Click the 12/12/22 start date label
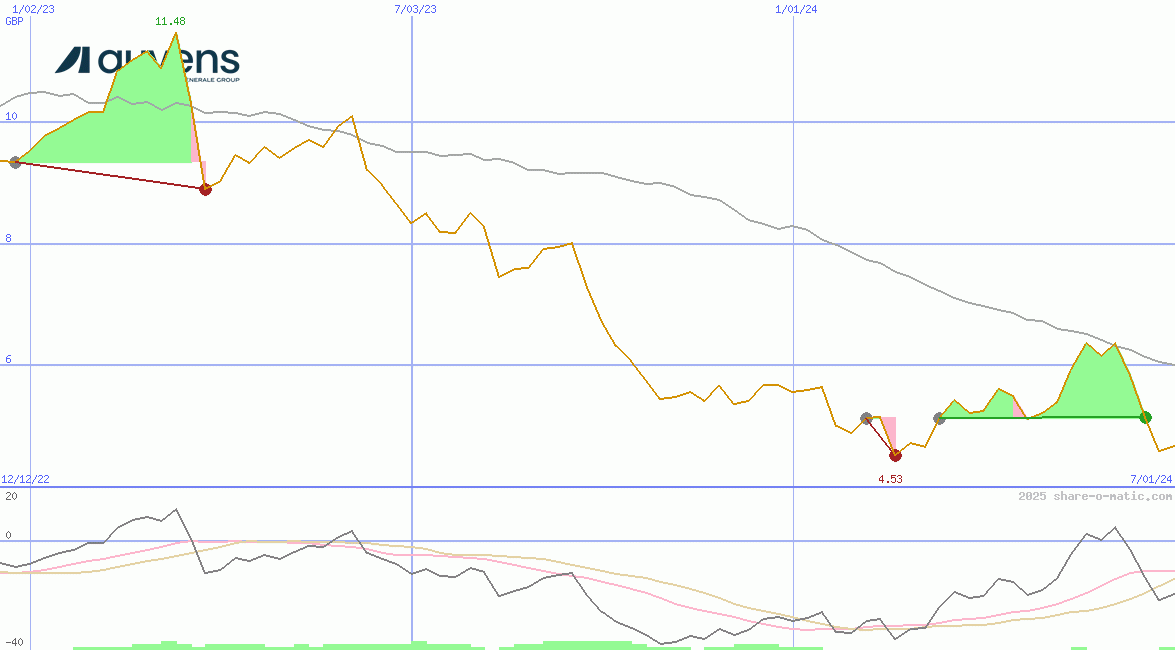The width and height of the screenshot is (1175, 650). coord(25,480)
